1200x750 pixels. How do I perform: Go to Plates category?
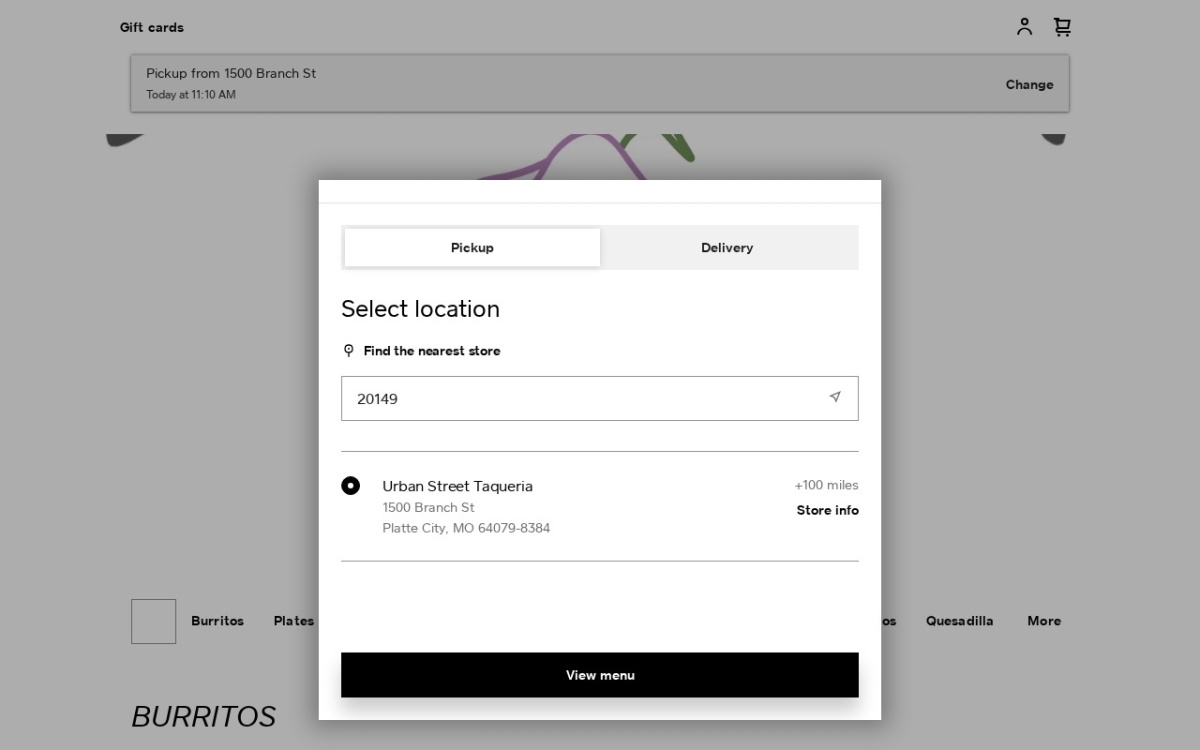[x=294, y=621]
